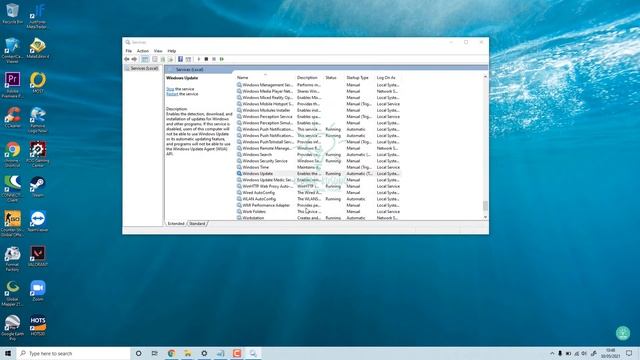Select the Counter-Strike desktop icon
This screenshot has height=360, width=640.
(12, 224)
